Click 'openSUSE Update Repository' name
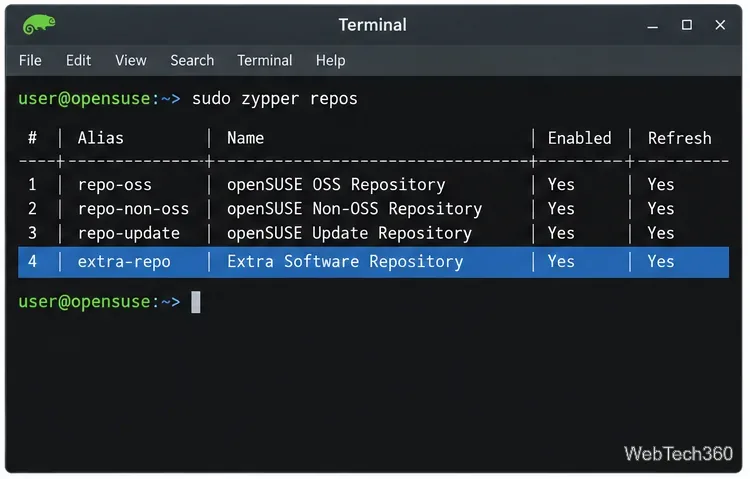Screen dimensions: 750x479 (x=349, y=234)
